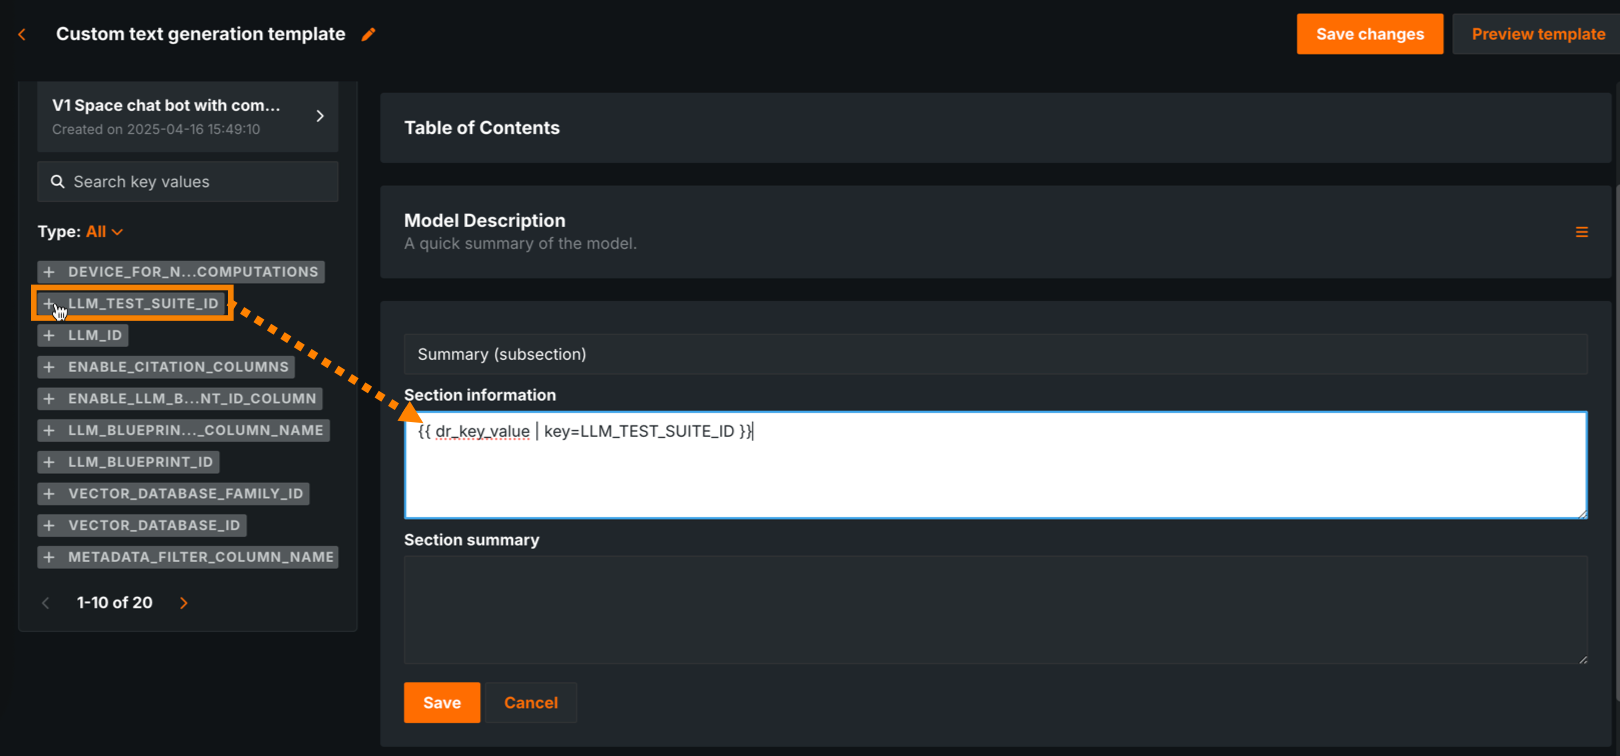Screen dimensions: 1620x756
Task: Add the DEVICE_FOR_N...COMPUTATIONS key value
Action: click(49, 272)
